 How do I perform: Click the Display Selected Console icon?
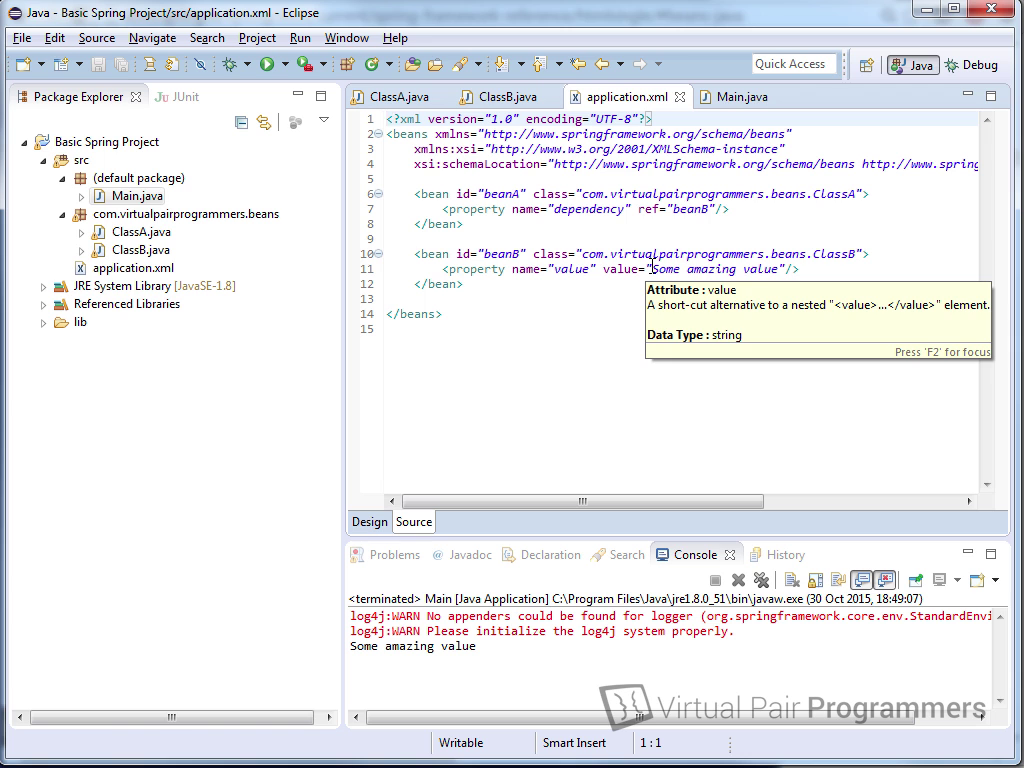[940, 580]
